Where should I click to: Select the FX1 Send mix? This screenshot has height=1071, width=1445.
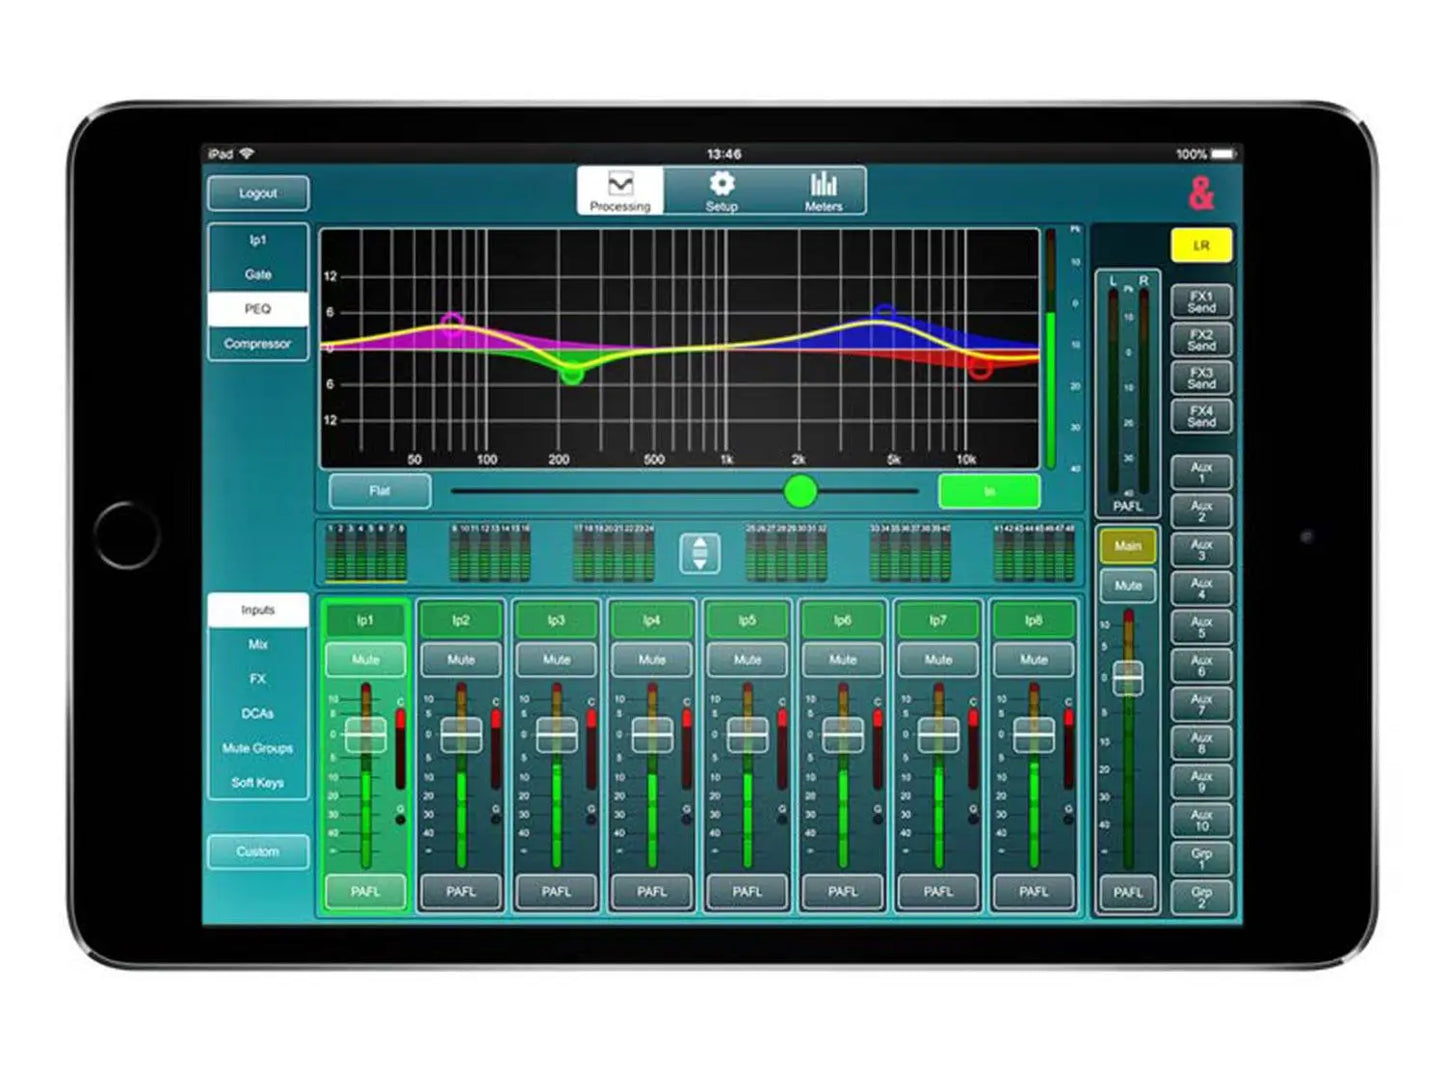[1201, 302]
